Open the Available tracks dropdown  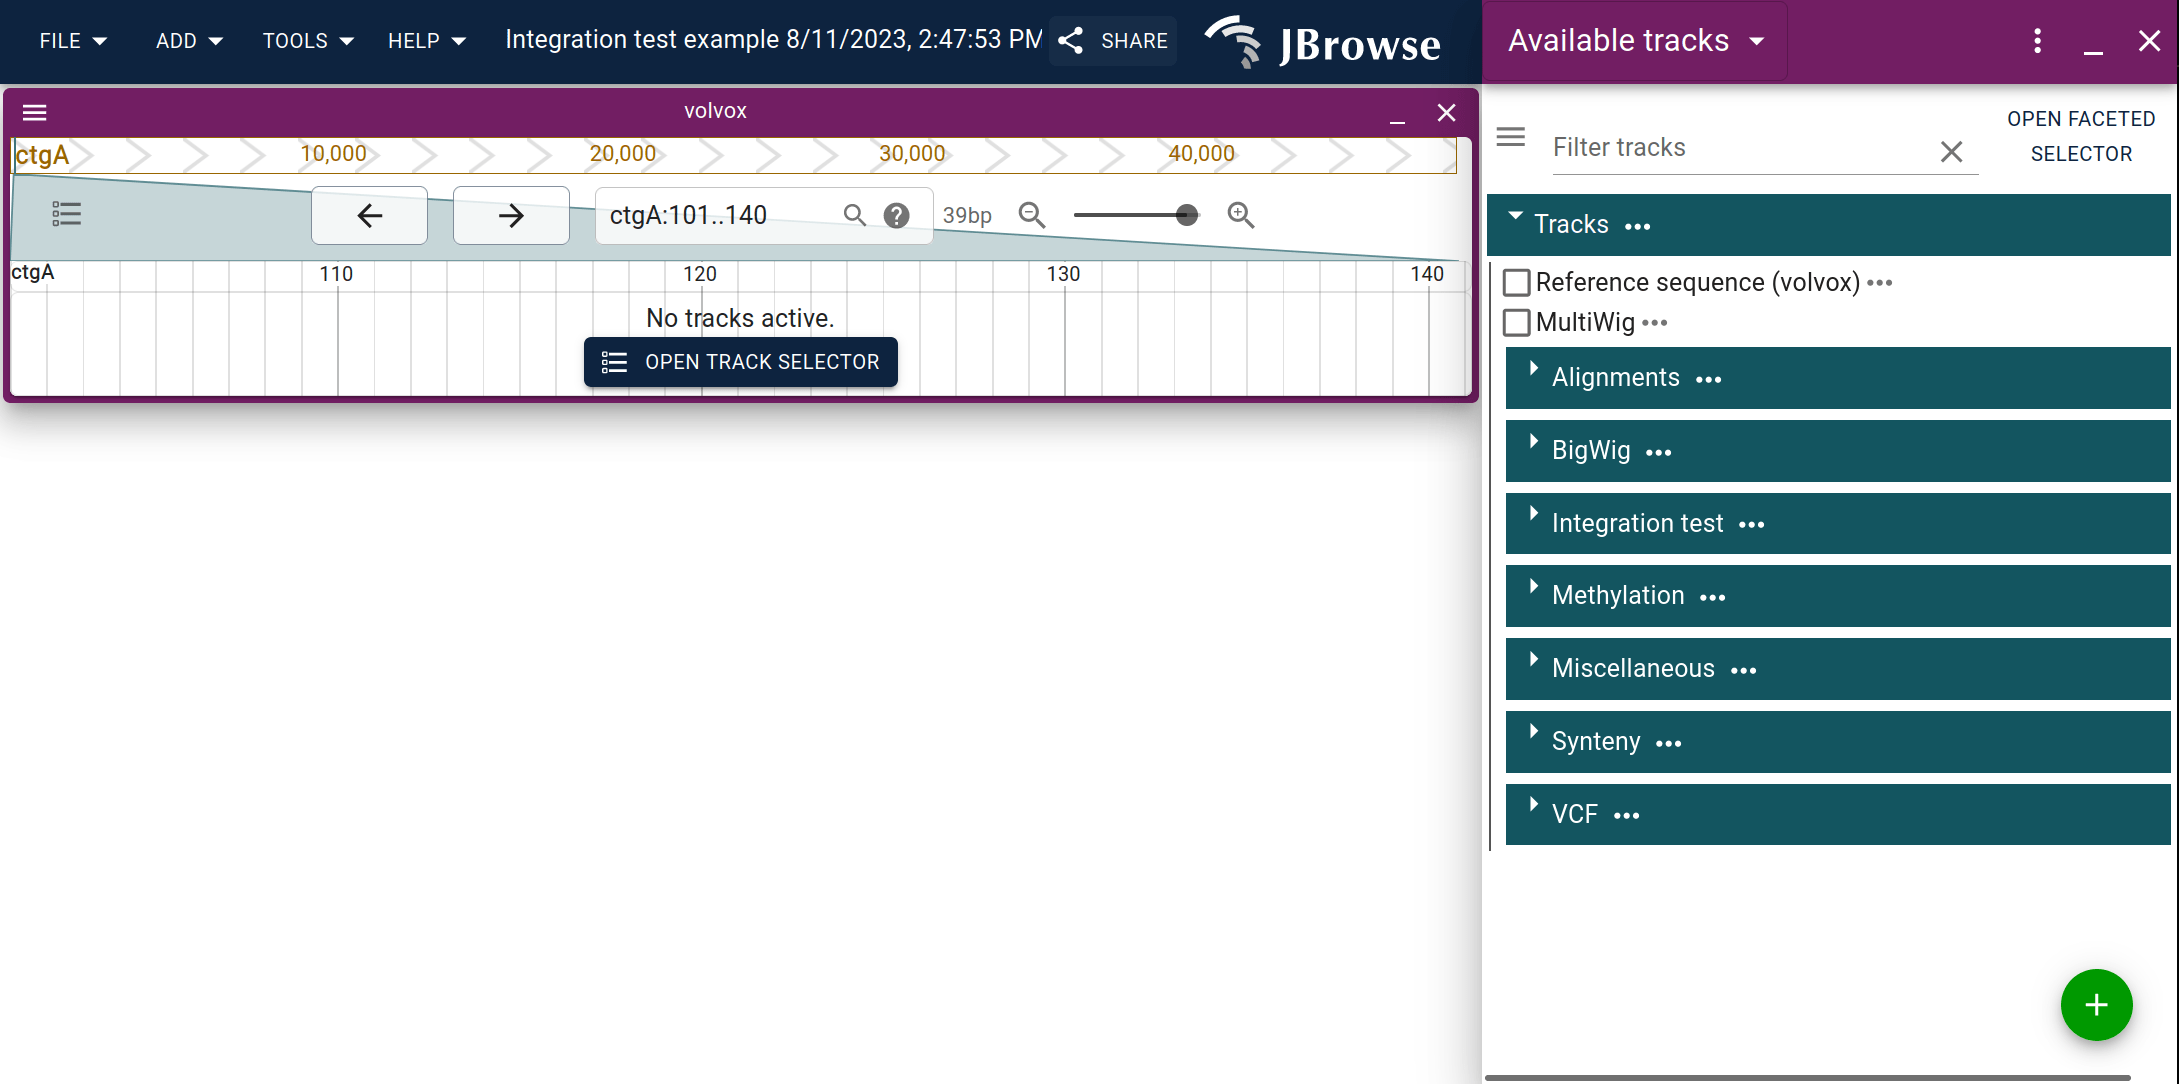tap(1636, 41)
